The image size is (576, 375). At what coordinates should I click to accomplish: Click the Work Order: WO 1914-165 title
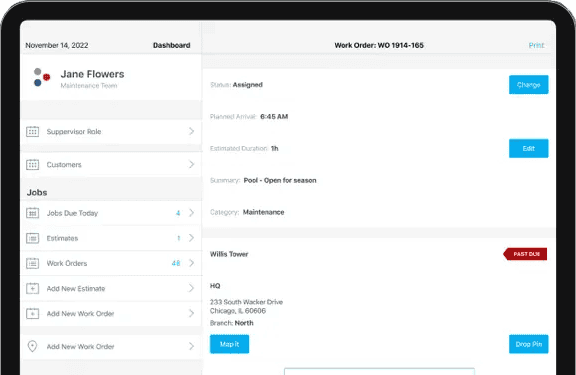click(379, 45)
